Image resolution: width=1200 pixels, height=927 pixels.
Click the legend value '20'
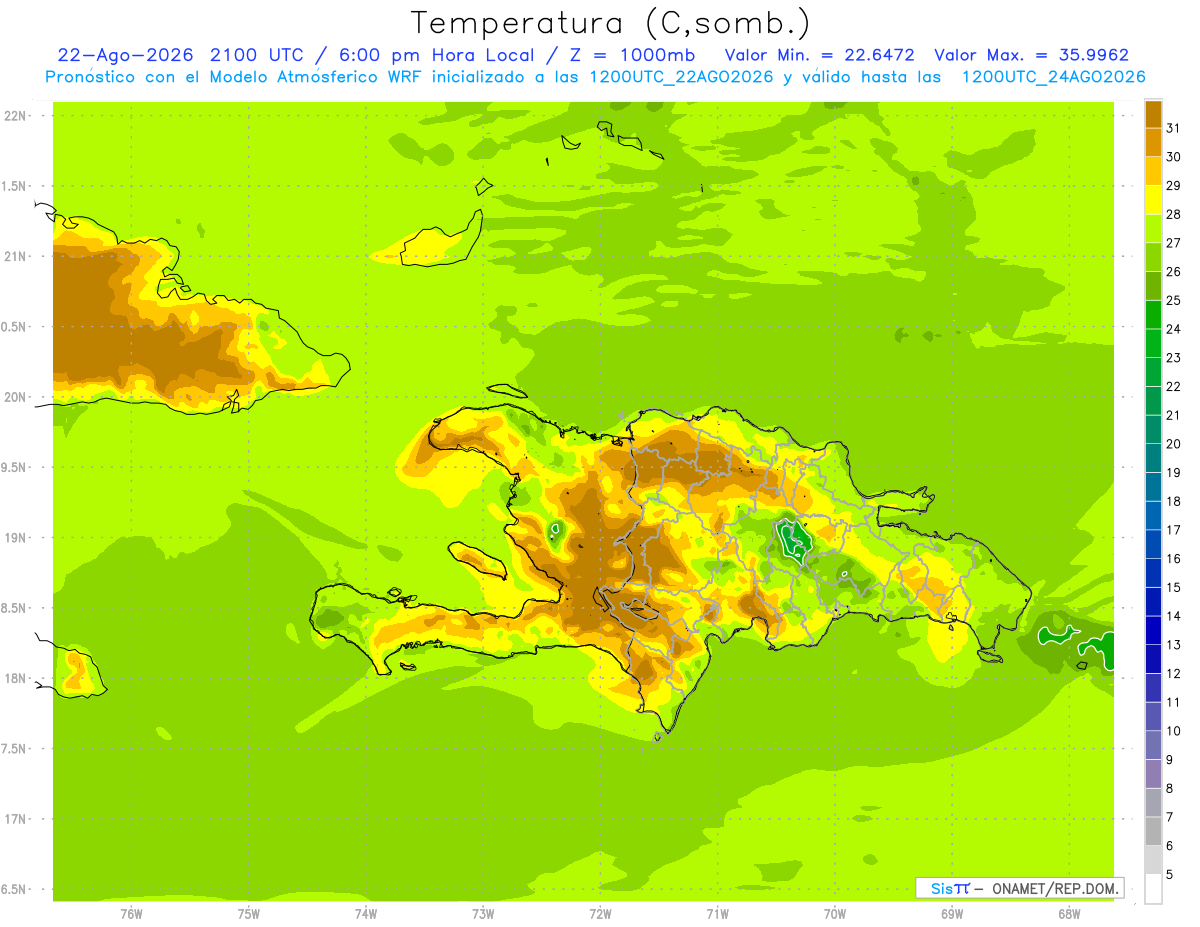coord(1174,443)
